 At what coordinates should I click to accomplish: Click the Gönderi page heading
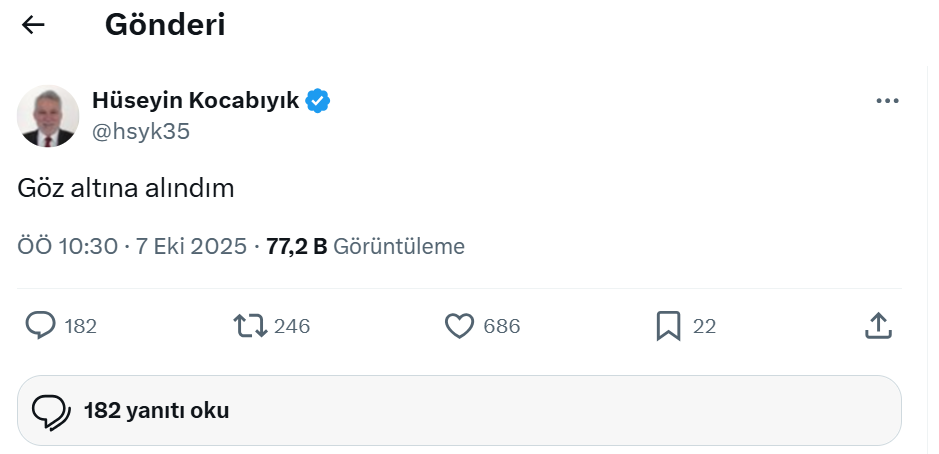[165, 26]
